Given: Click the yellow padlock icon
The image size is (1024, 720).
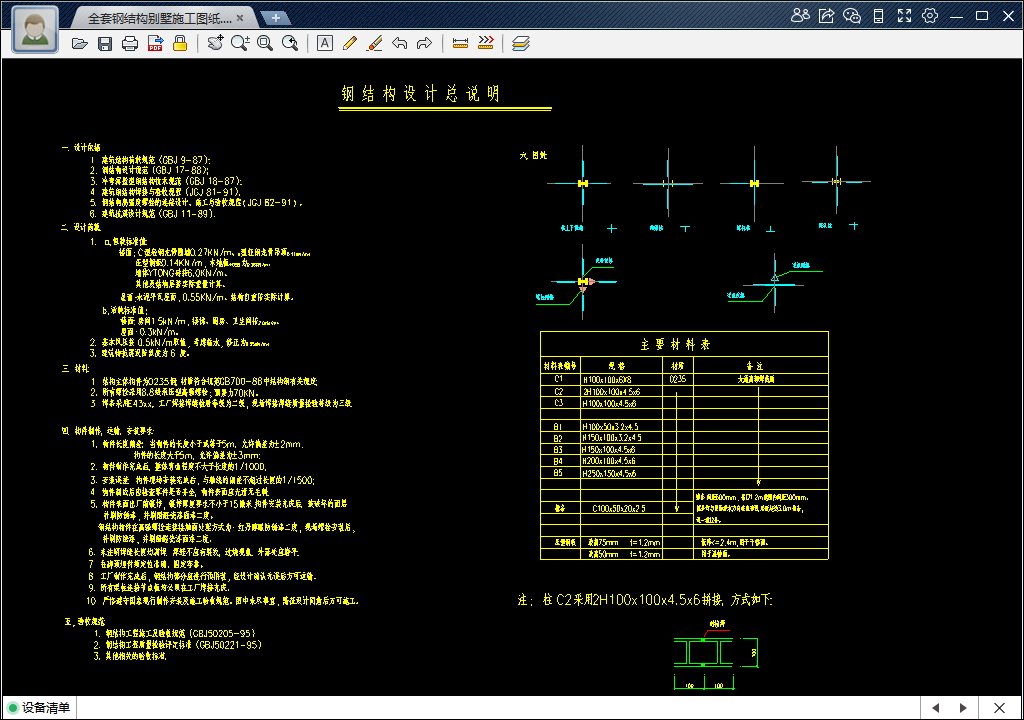Looking at the screenshot, I should 180,43.
